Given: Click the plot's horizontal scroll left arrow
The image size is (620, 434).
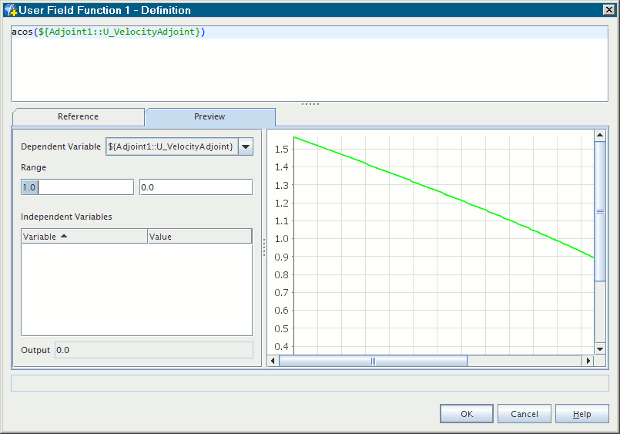Looking at the screenshot, I should point(272,360).
